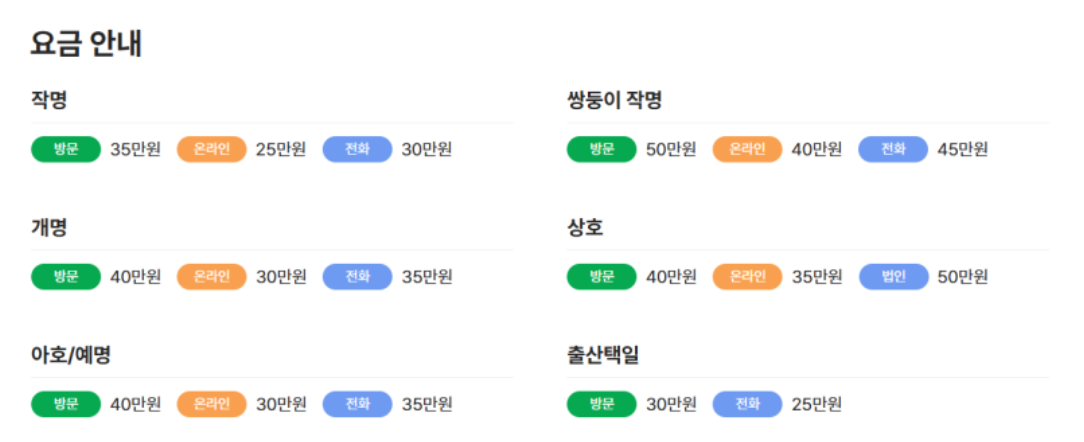Click the green 방문 badge under 개명
Screen dimensions: 1084x442
tap(66, 277)
